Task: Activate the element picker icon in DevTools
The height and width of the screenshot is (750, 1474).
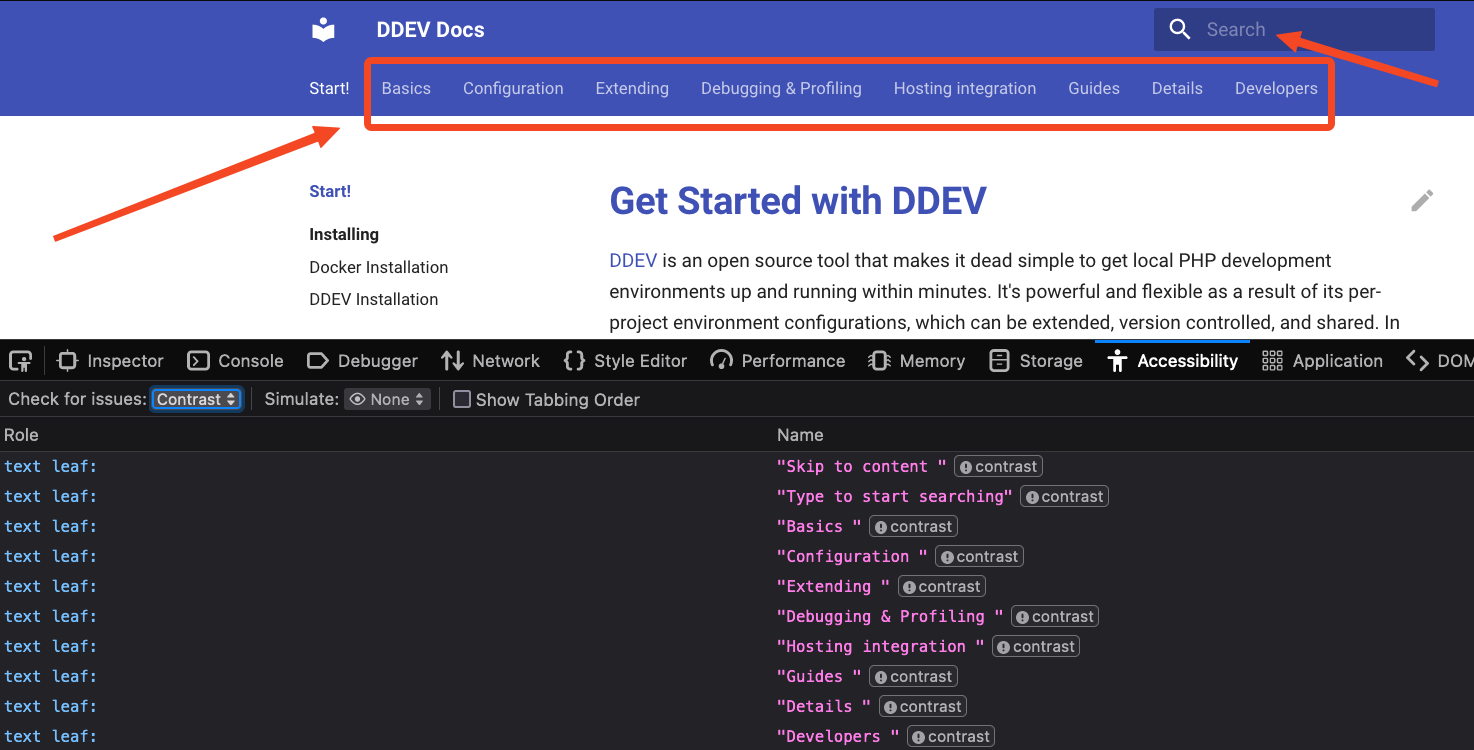Action: 21,361
